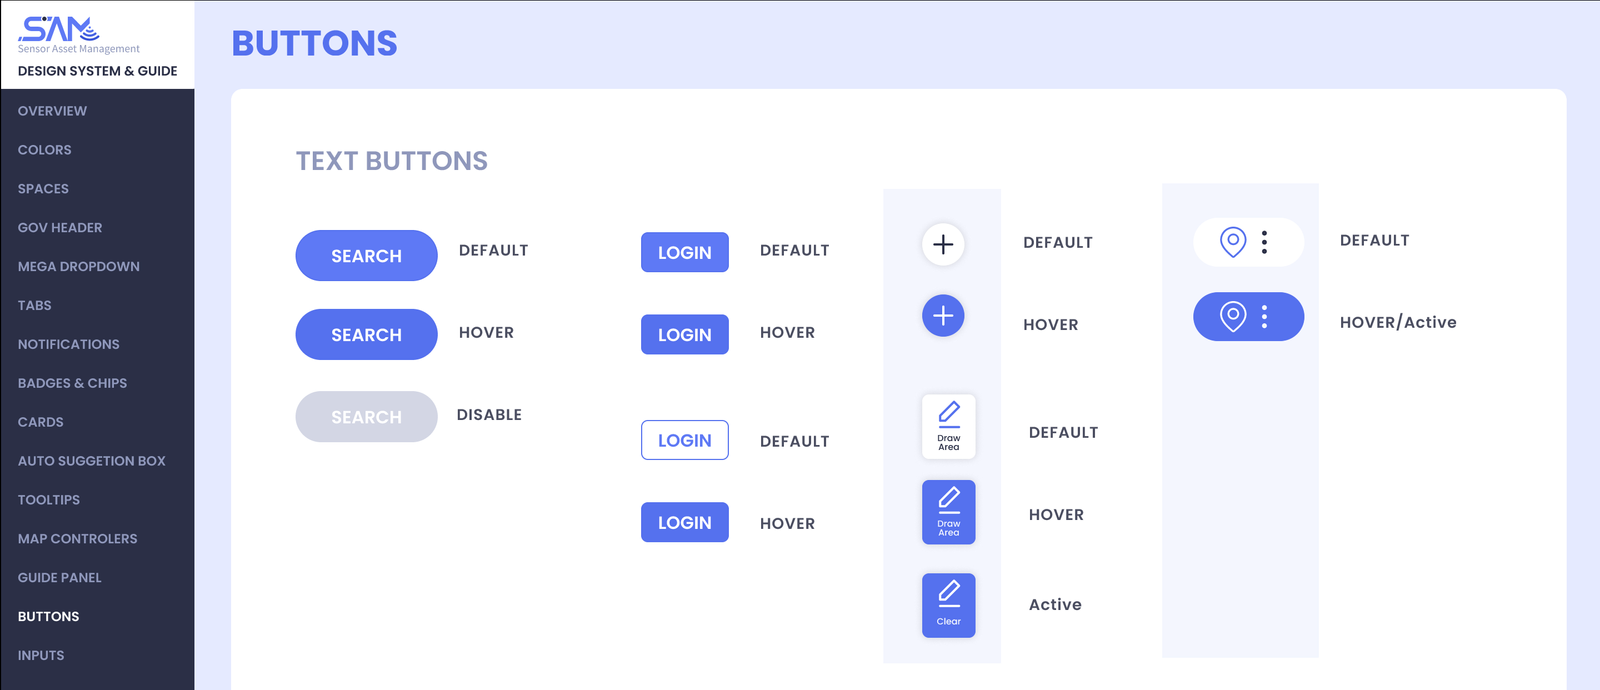Open three-dot menu in blue pill
Viewport: 1600px width, 690px height.
click(x=1264, y=317)
